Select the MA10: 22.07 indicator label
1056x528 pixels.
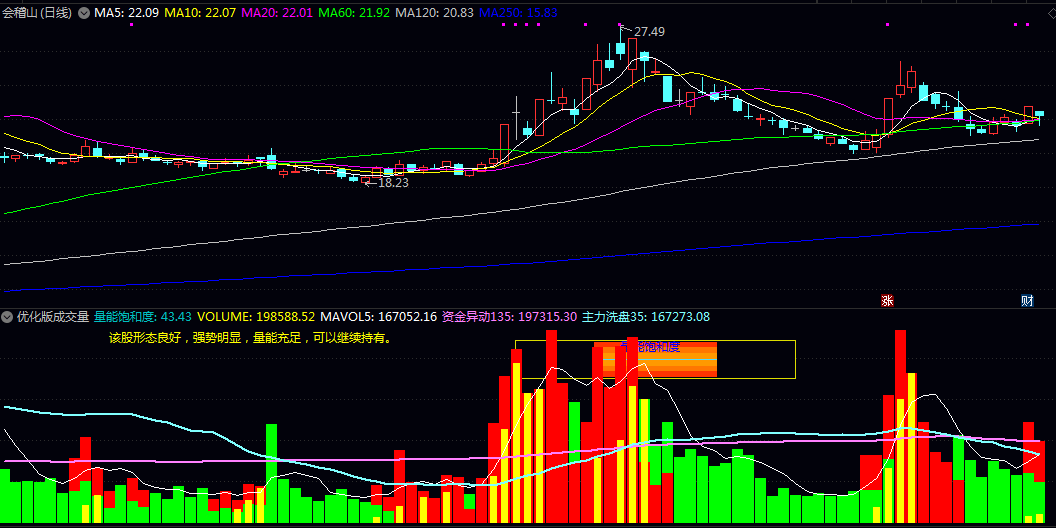(x=200, y=13)
